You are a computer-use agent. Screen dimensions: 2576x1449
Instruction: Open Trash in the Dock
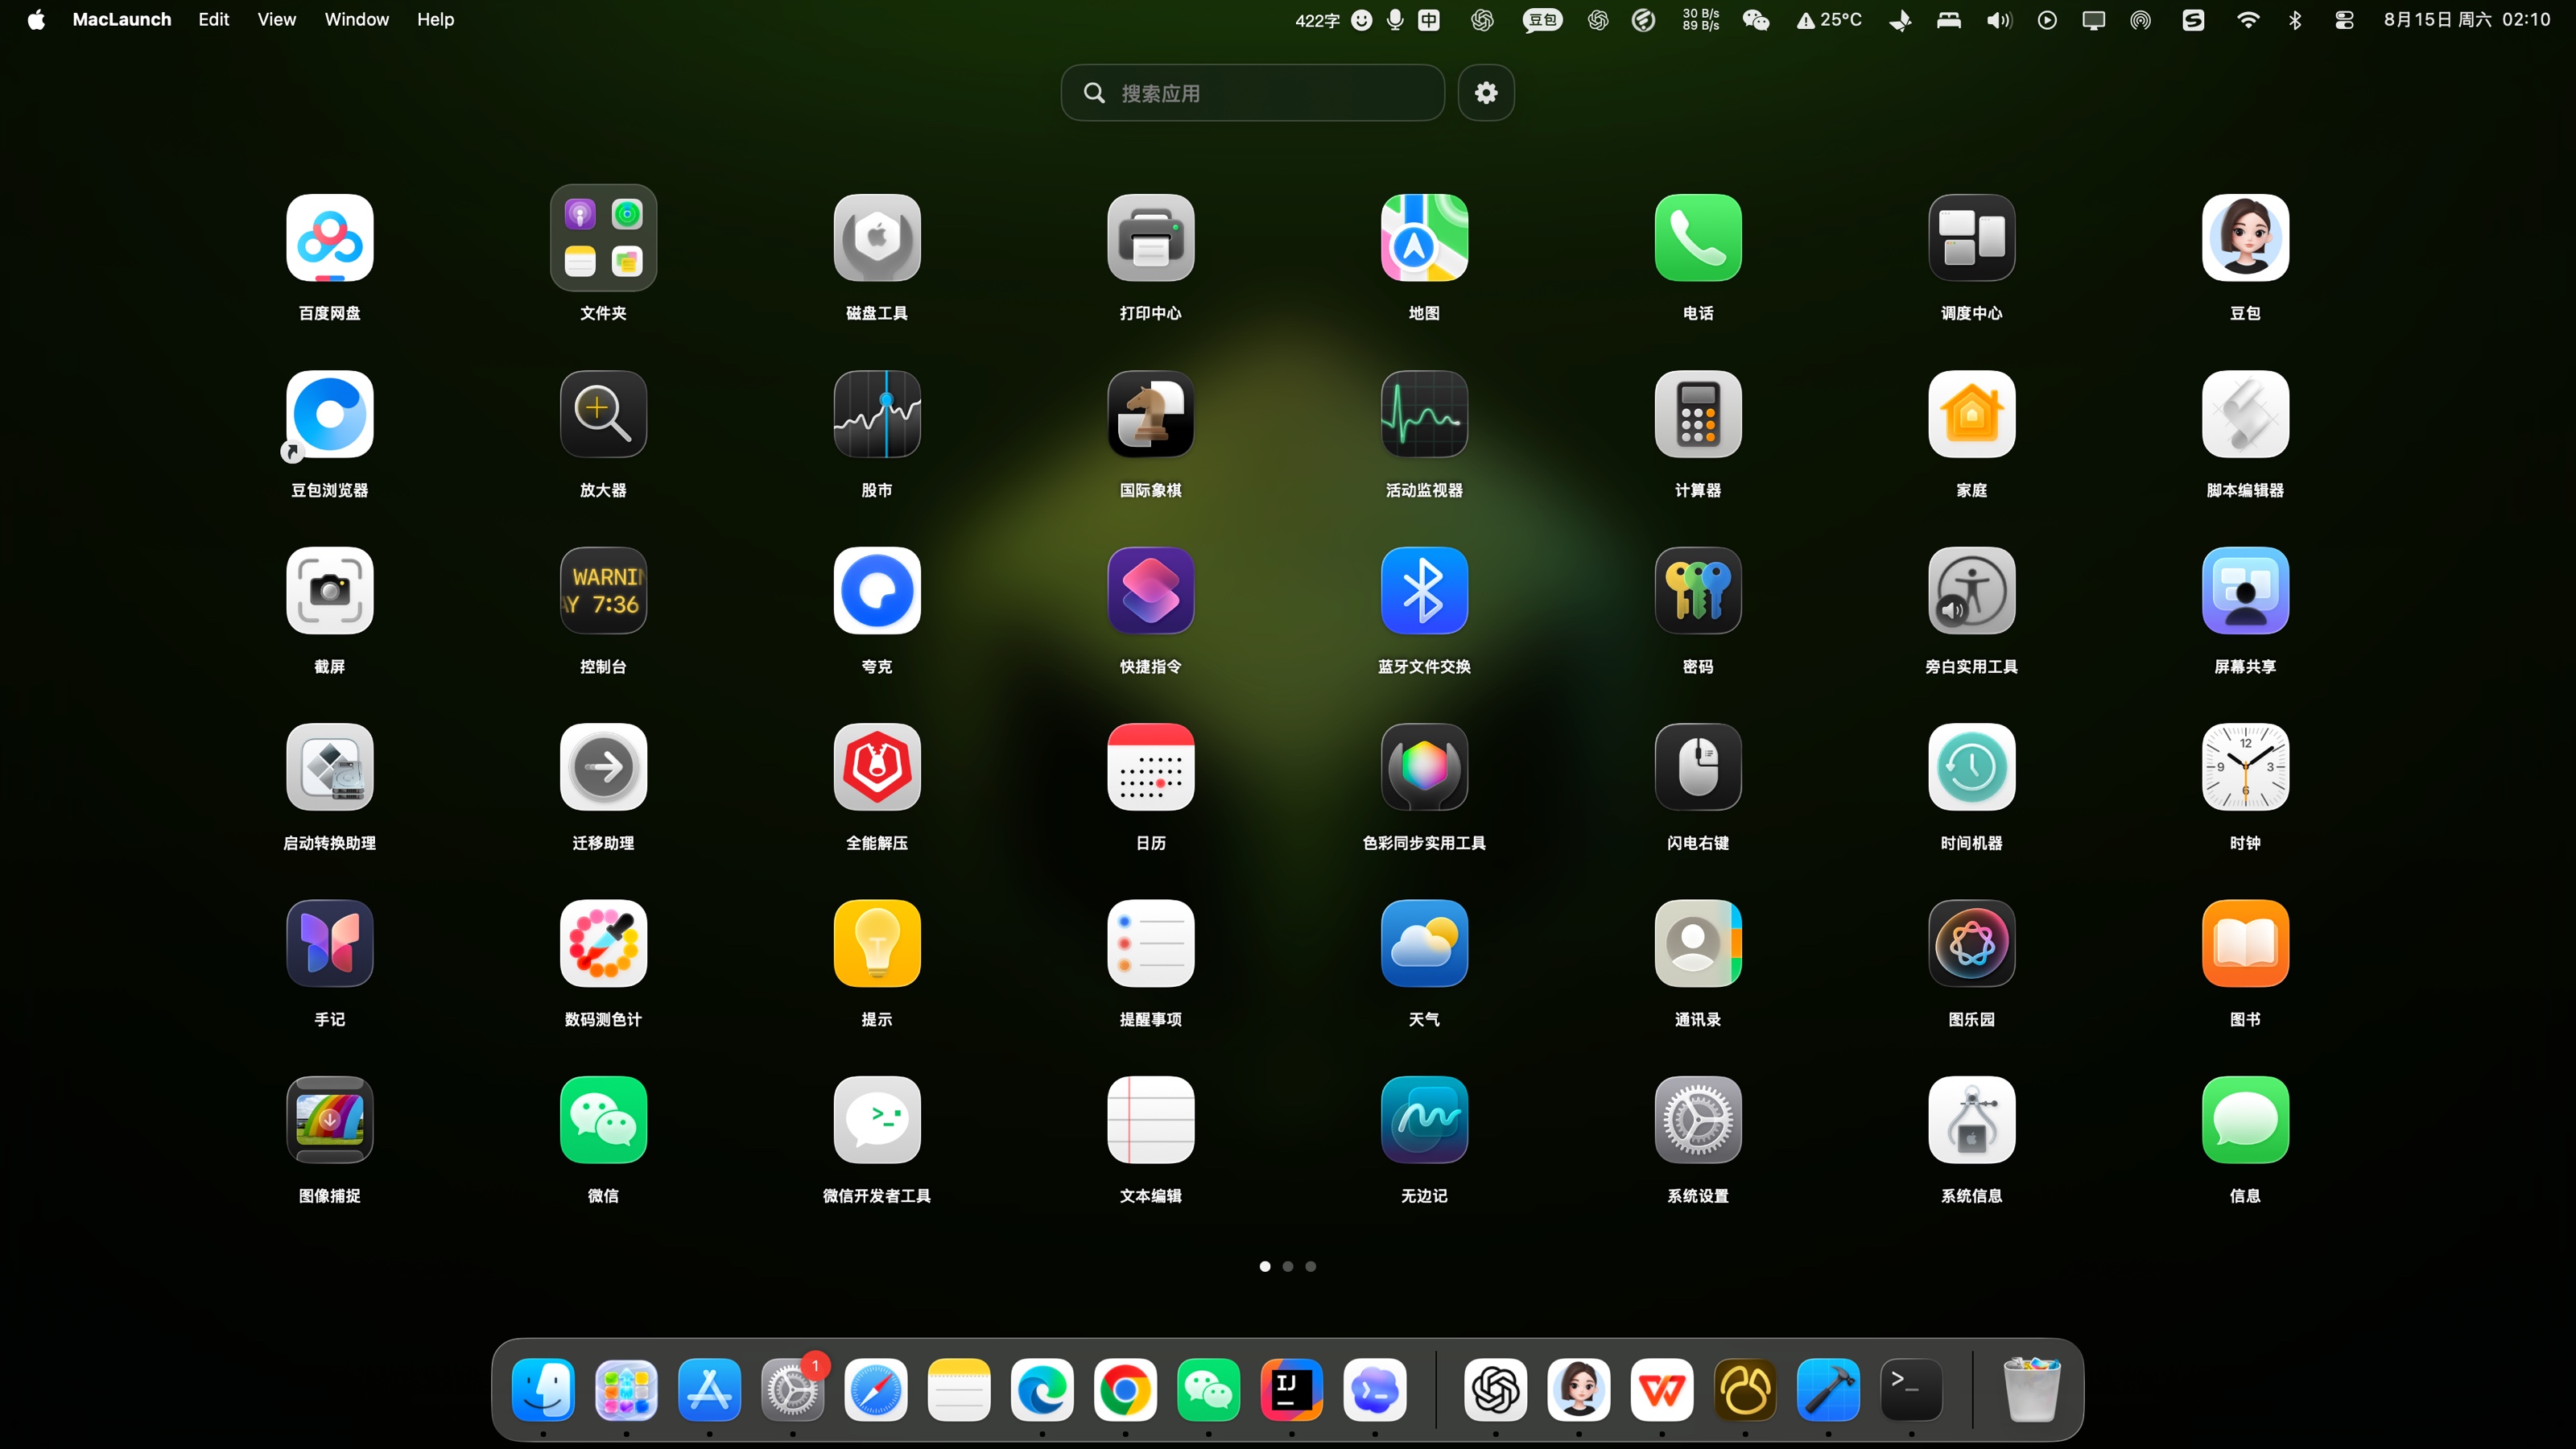pos(2031,1390)
